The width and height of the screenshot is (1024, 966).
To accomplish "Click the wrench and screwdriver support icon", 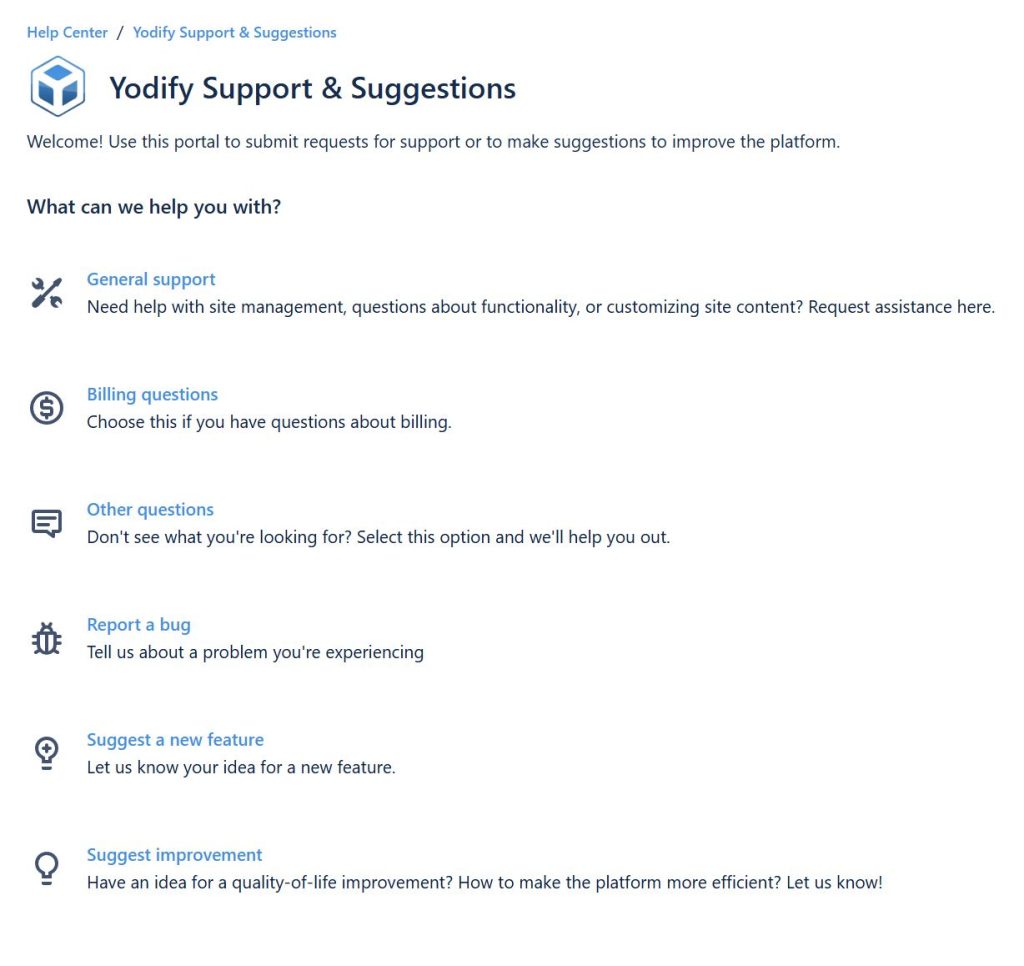I will [x=47, y=293].
